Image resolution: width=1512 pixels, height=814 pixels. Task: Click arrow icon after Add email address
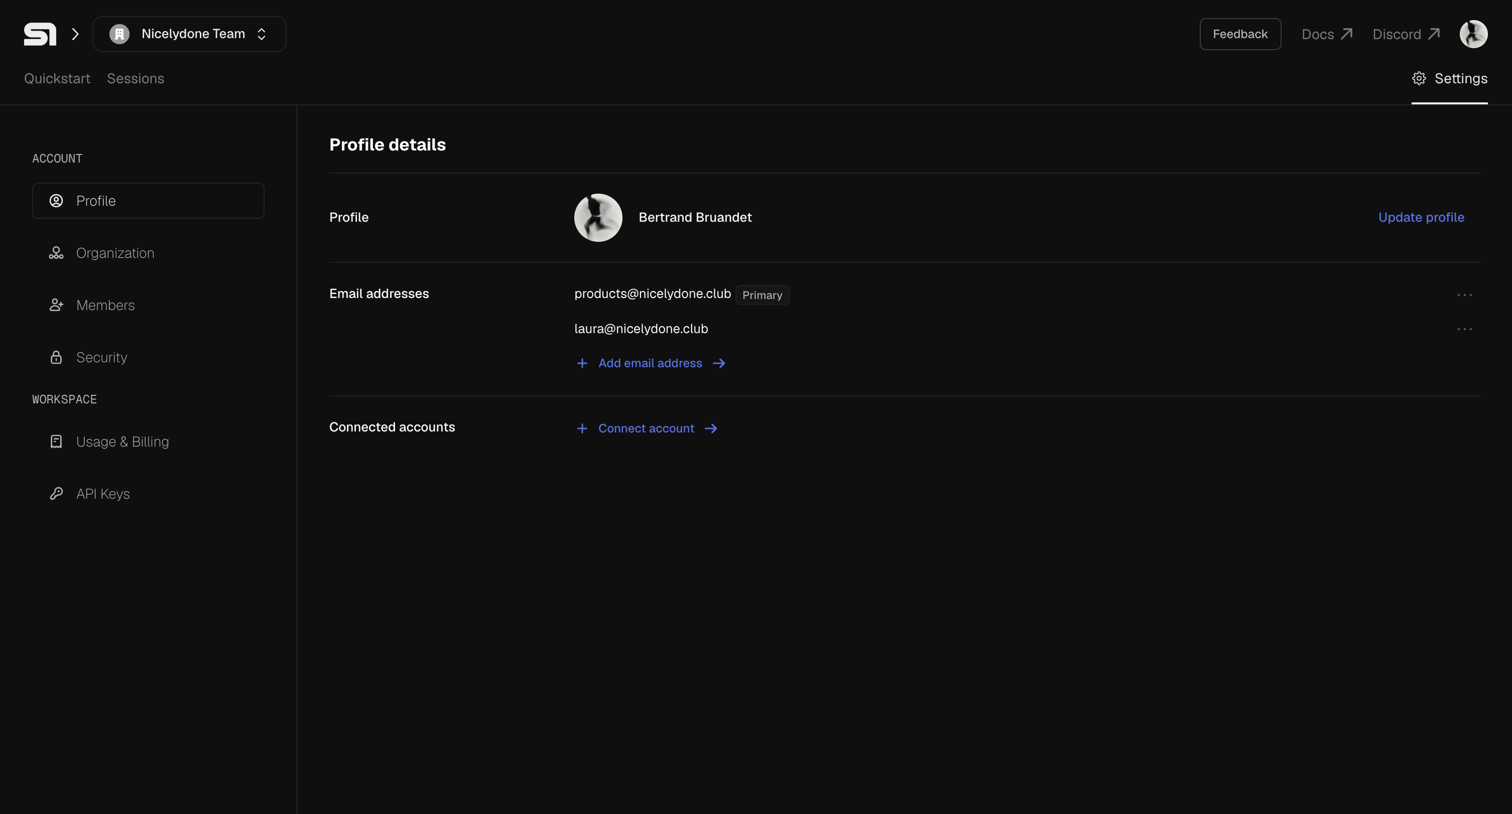719,363
